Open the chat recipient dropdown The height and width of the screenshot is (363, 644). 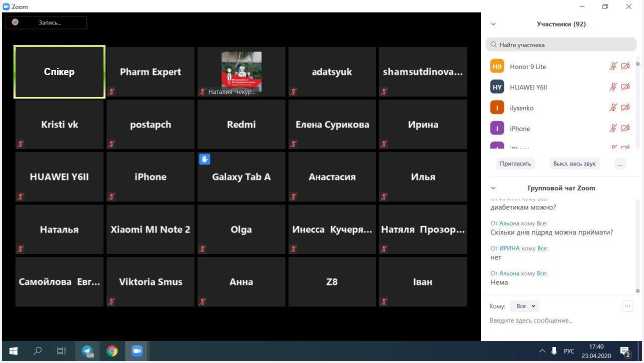(525, 306)
